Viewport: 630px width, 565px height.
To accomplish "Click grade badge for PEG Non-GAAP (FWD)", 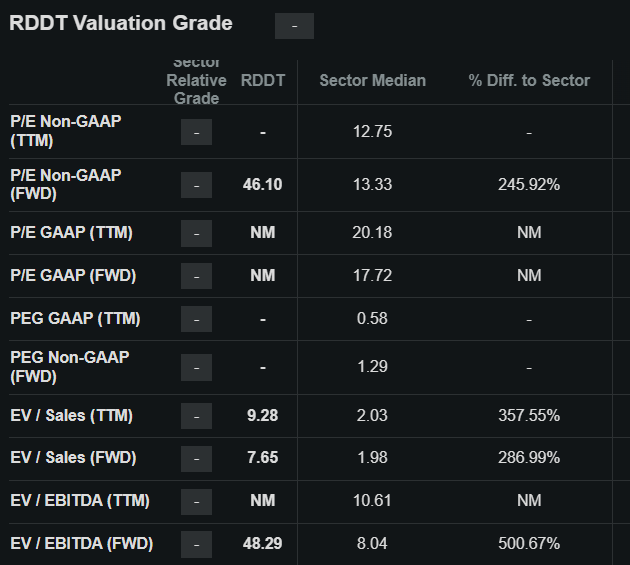I will pyautogui.click(x=196, y=367).
